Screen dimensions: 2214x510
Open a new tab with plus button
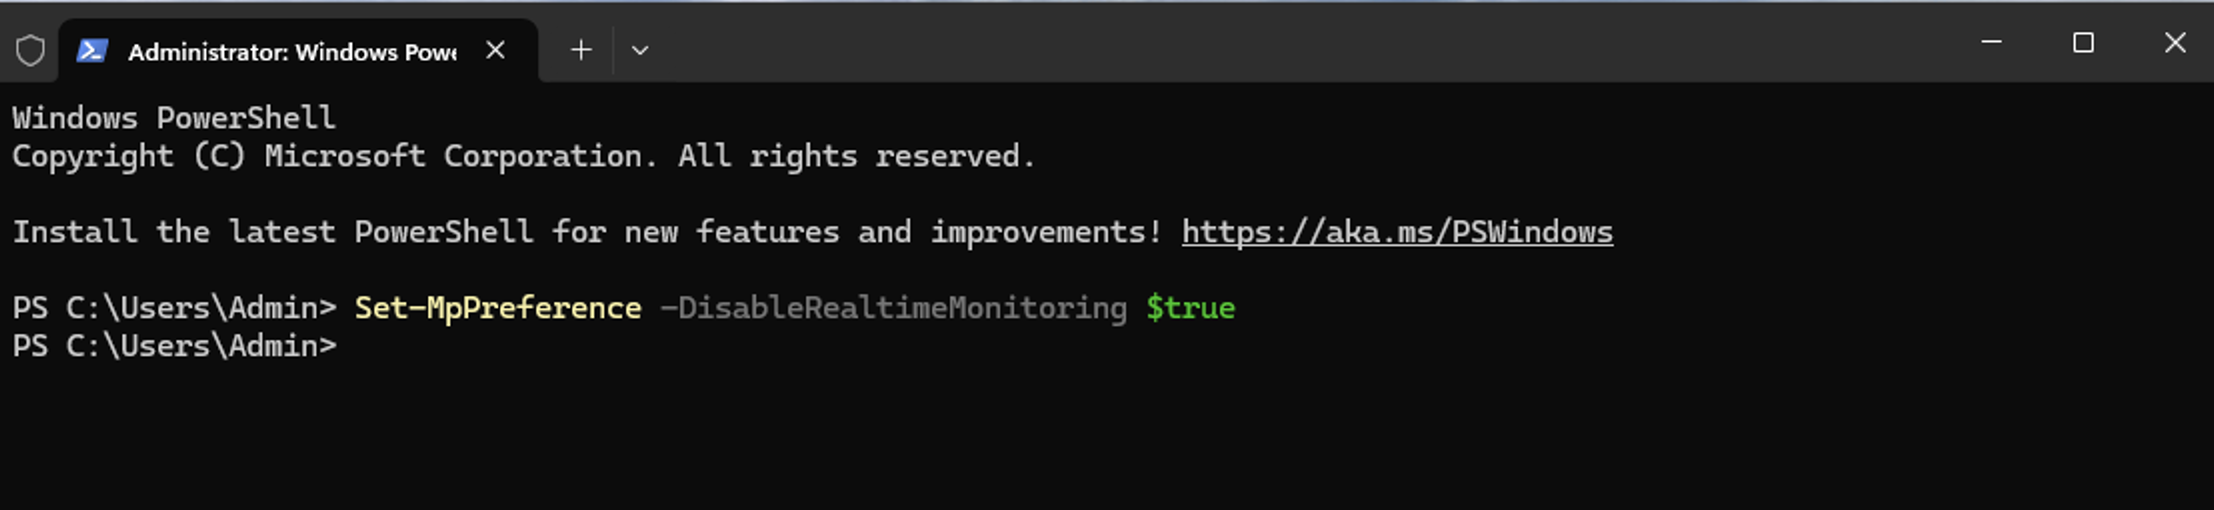580,50
